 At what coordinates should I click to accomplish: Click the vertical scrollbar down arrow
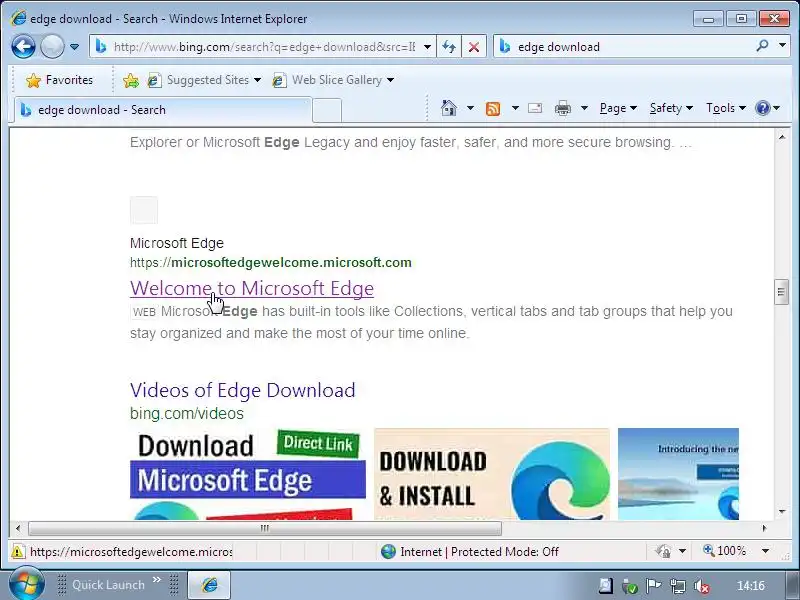point(782,512)
